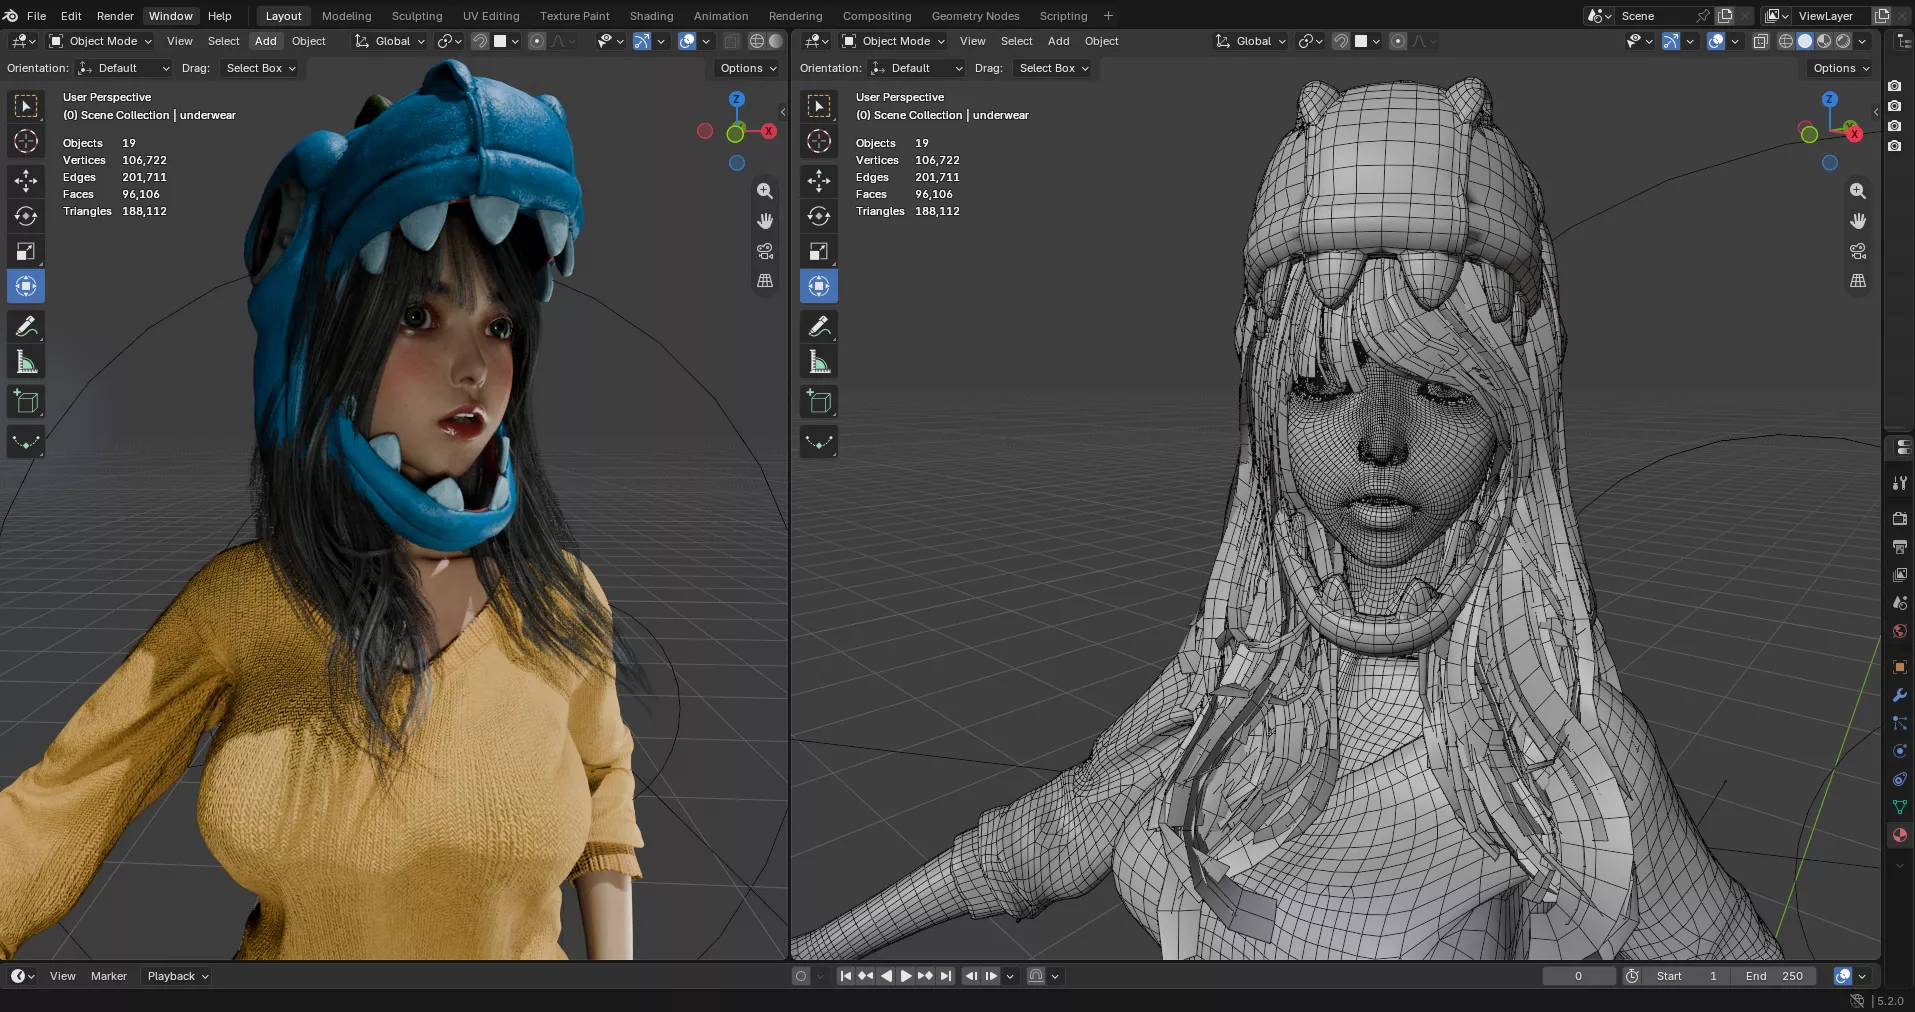The width and height of the screenshot is (1915, 1012).
Task: Click the zoom magnifier in left viewport
Action: tap(765, 191)
